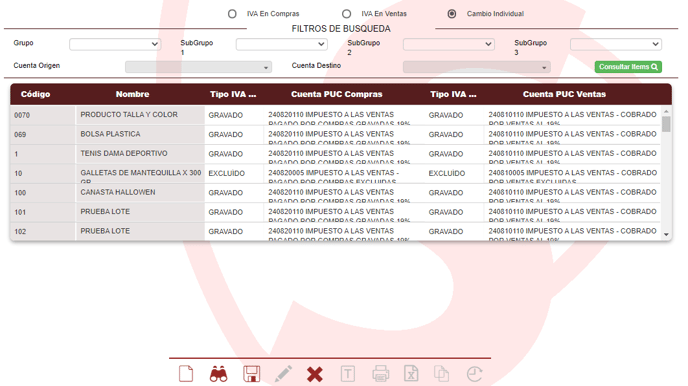The height and width of the screenshot is (386, 688).
Task: Select Cambio Individual radio button
Action: pos(452,14)
